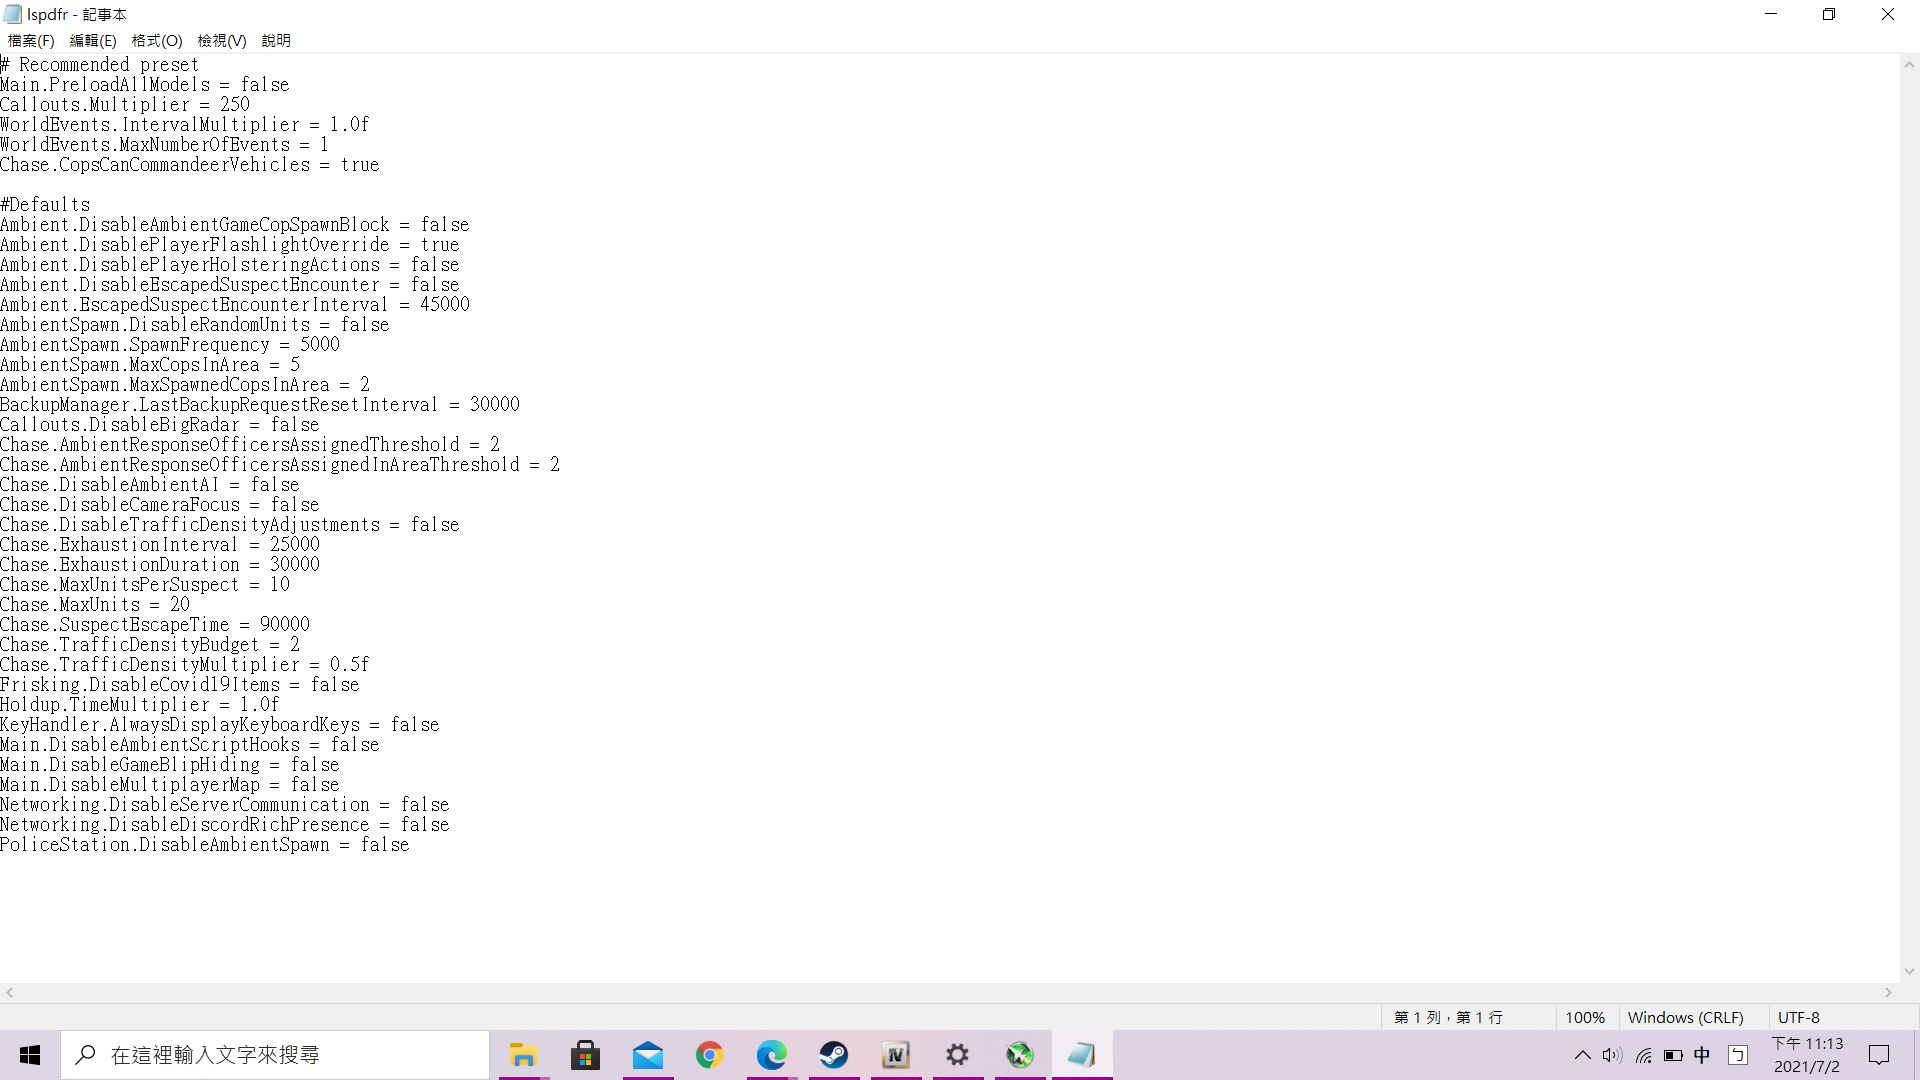Open Microsoft Edge from the taskbar
This screenshot has width=1920, height=1080.
click(772, 1055)
